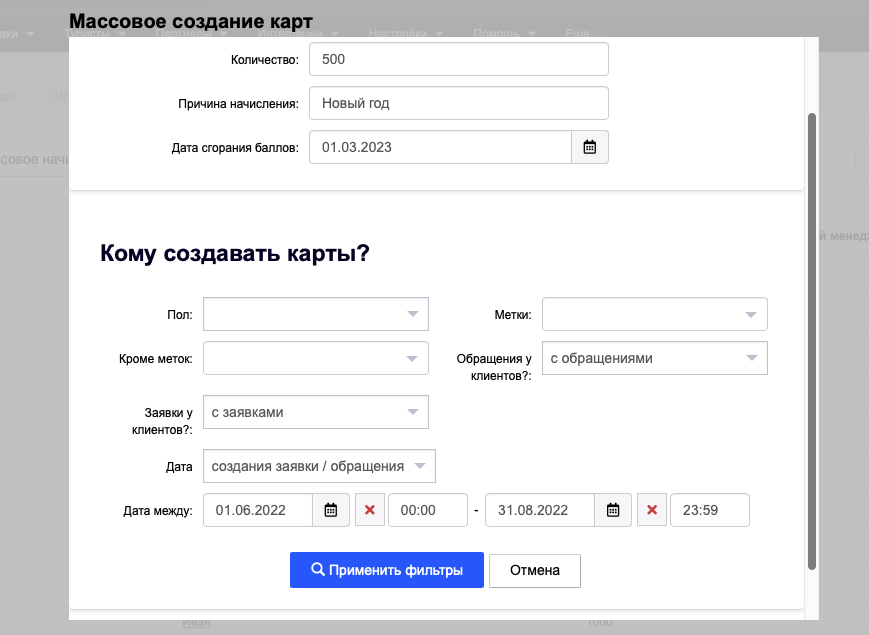Open the Настройки menu in background page
This screenshot has height=635, width=869.
pos(405,33)
